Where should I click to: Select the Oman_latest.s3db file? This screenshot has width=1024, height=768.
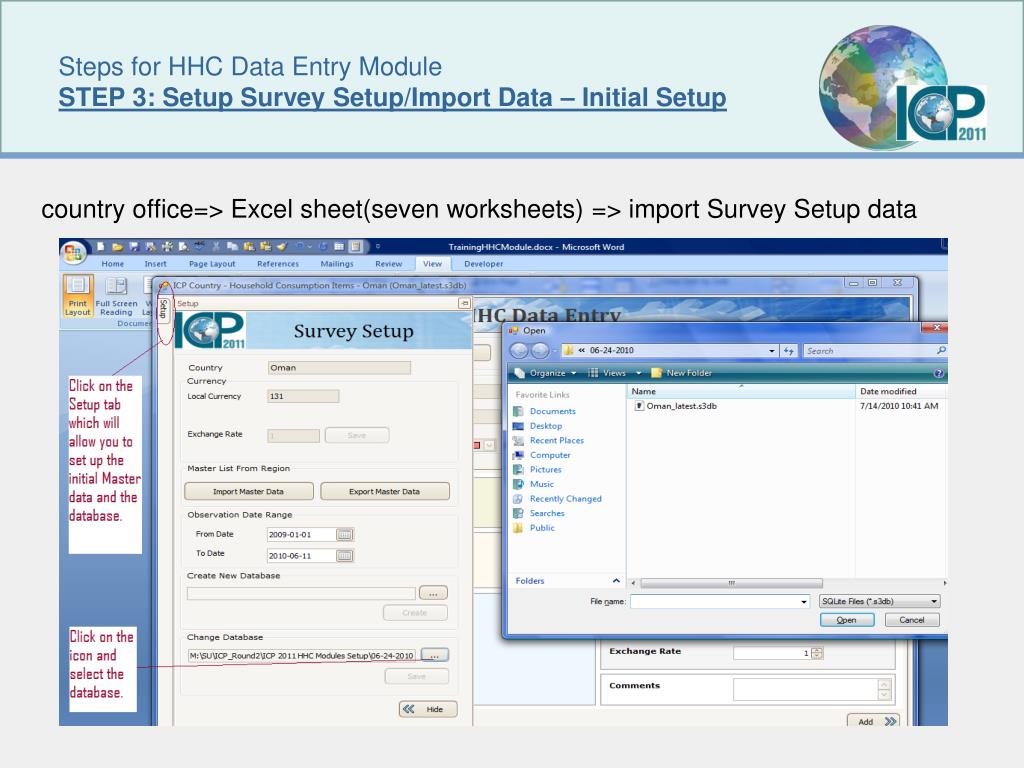point(676,406)
